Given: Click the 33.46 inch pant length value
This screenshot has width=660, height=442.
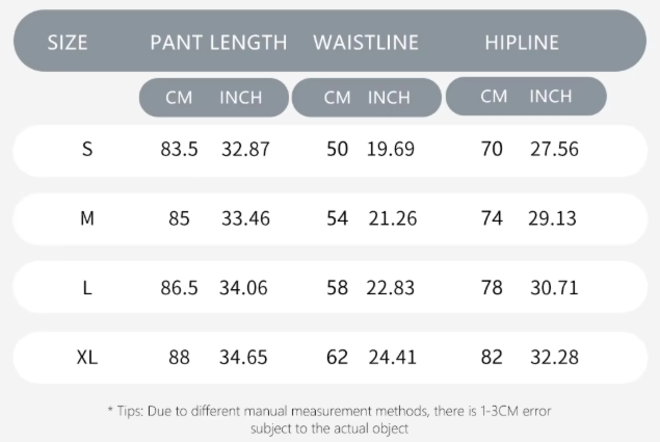Looking at the screenshot, I should coord(245,218).
